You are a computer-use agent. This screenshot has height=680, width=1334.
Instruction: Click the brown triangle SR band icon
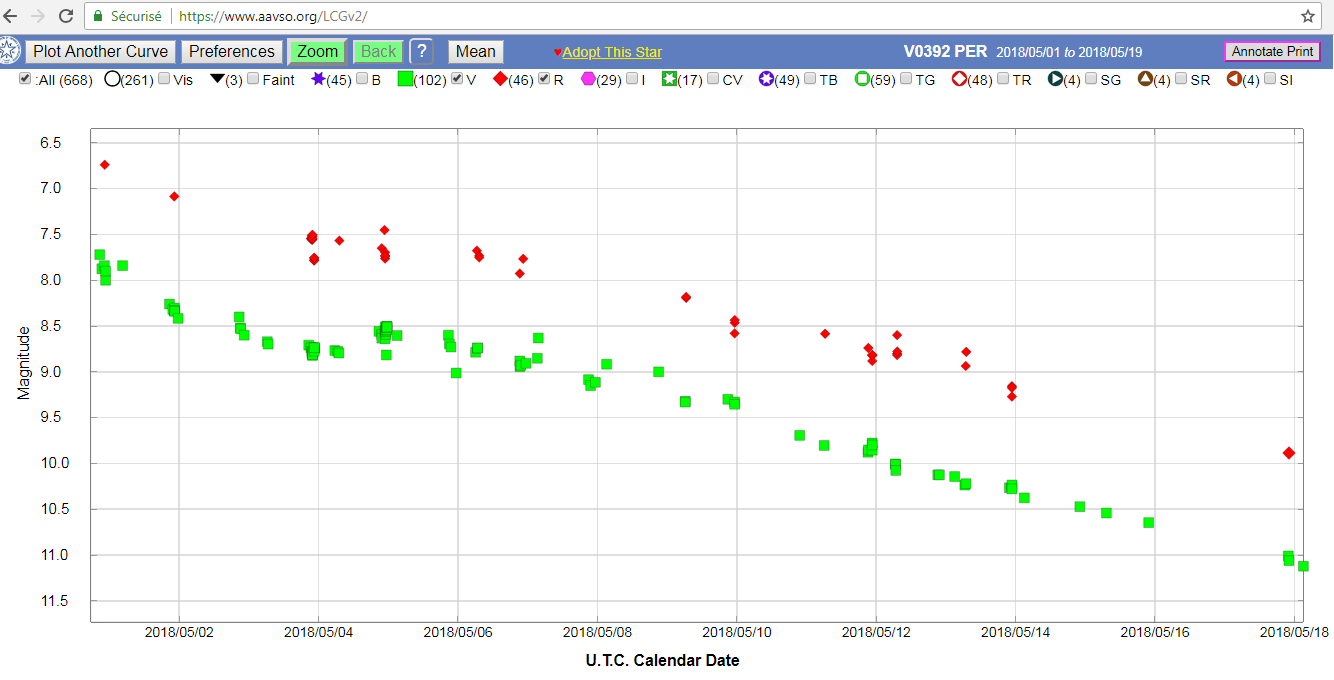1145,79
